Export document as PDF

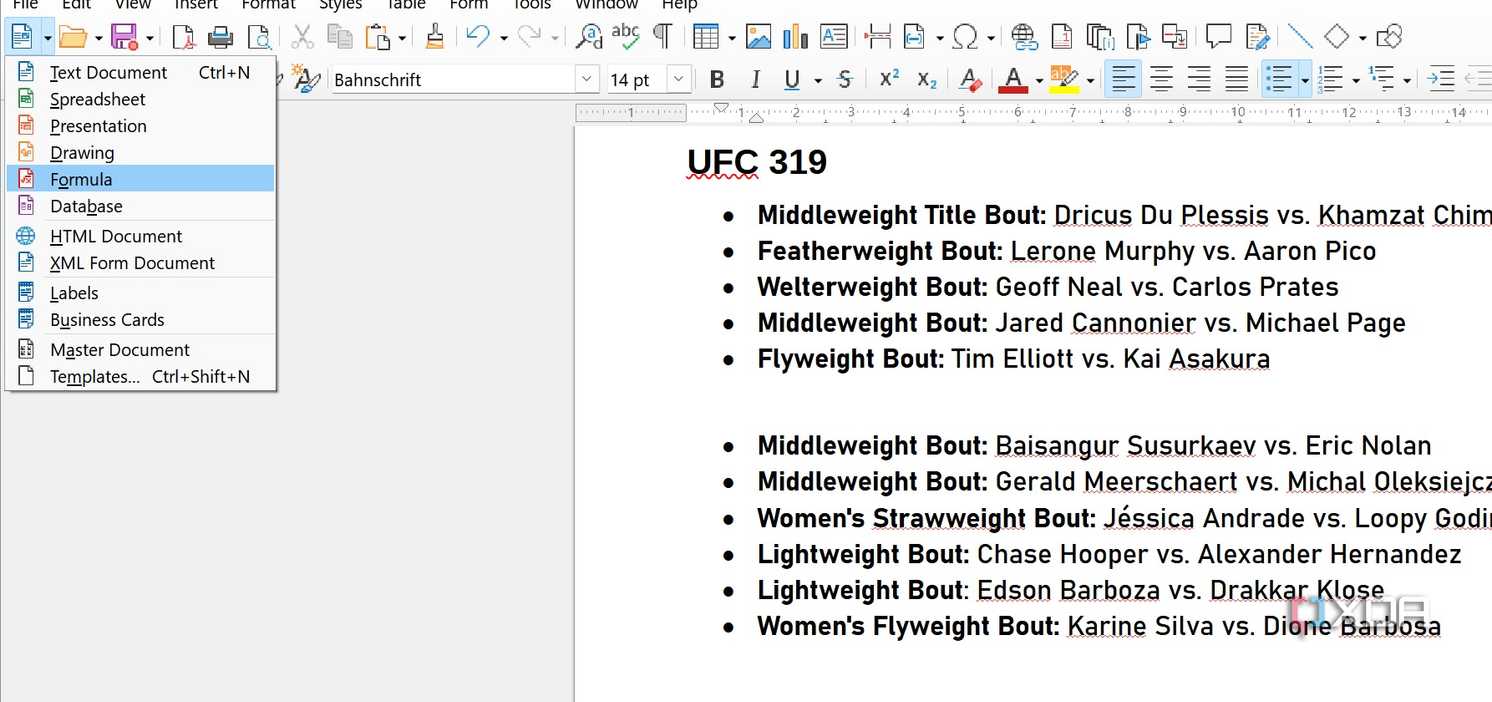(x=184, y=38)
